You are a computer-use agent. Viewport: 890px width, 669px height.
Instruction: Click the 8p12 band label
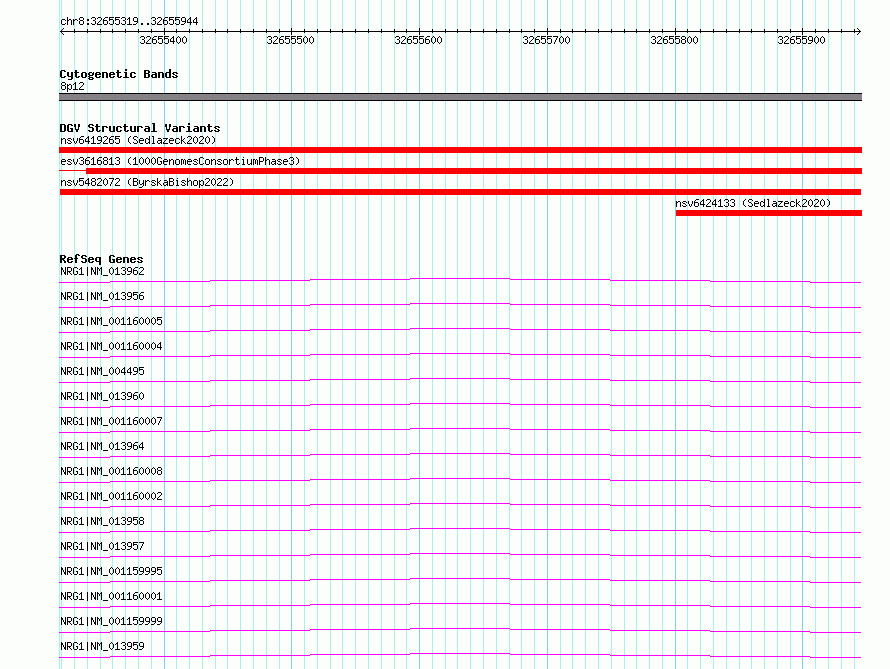coord(72,86)
